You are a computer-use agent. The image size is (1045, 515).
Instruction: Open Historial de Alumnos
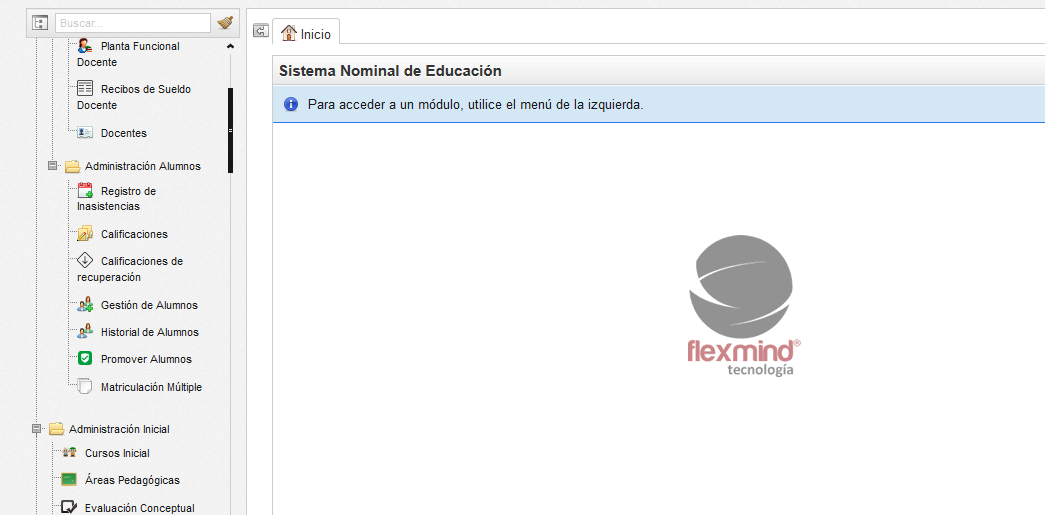click(x=150, y=332)
